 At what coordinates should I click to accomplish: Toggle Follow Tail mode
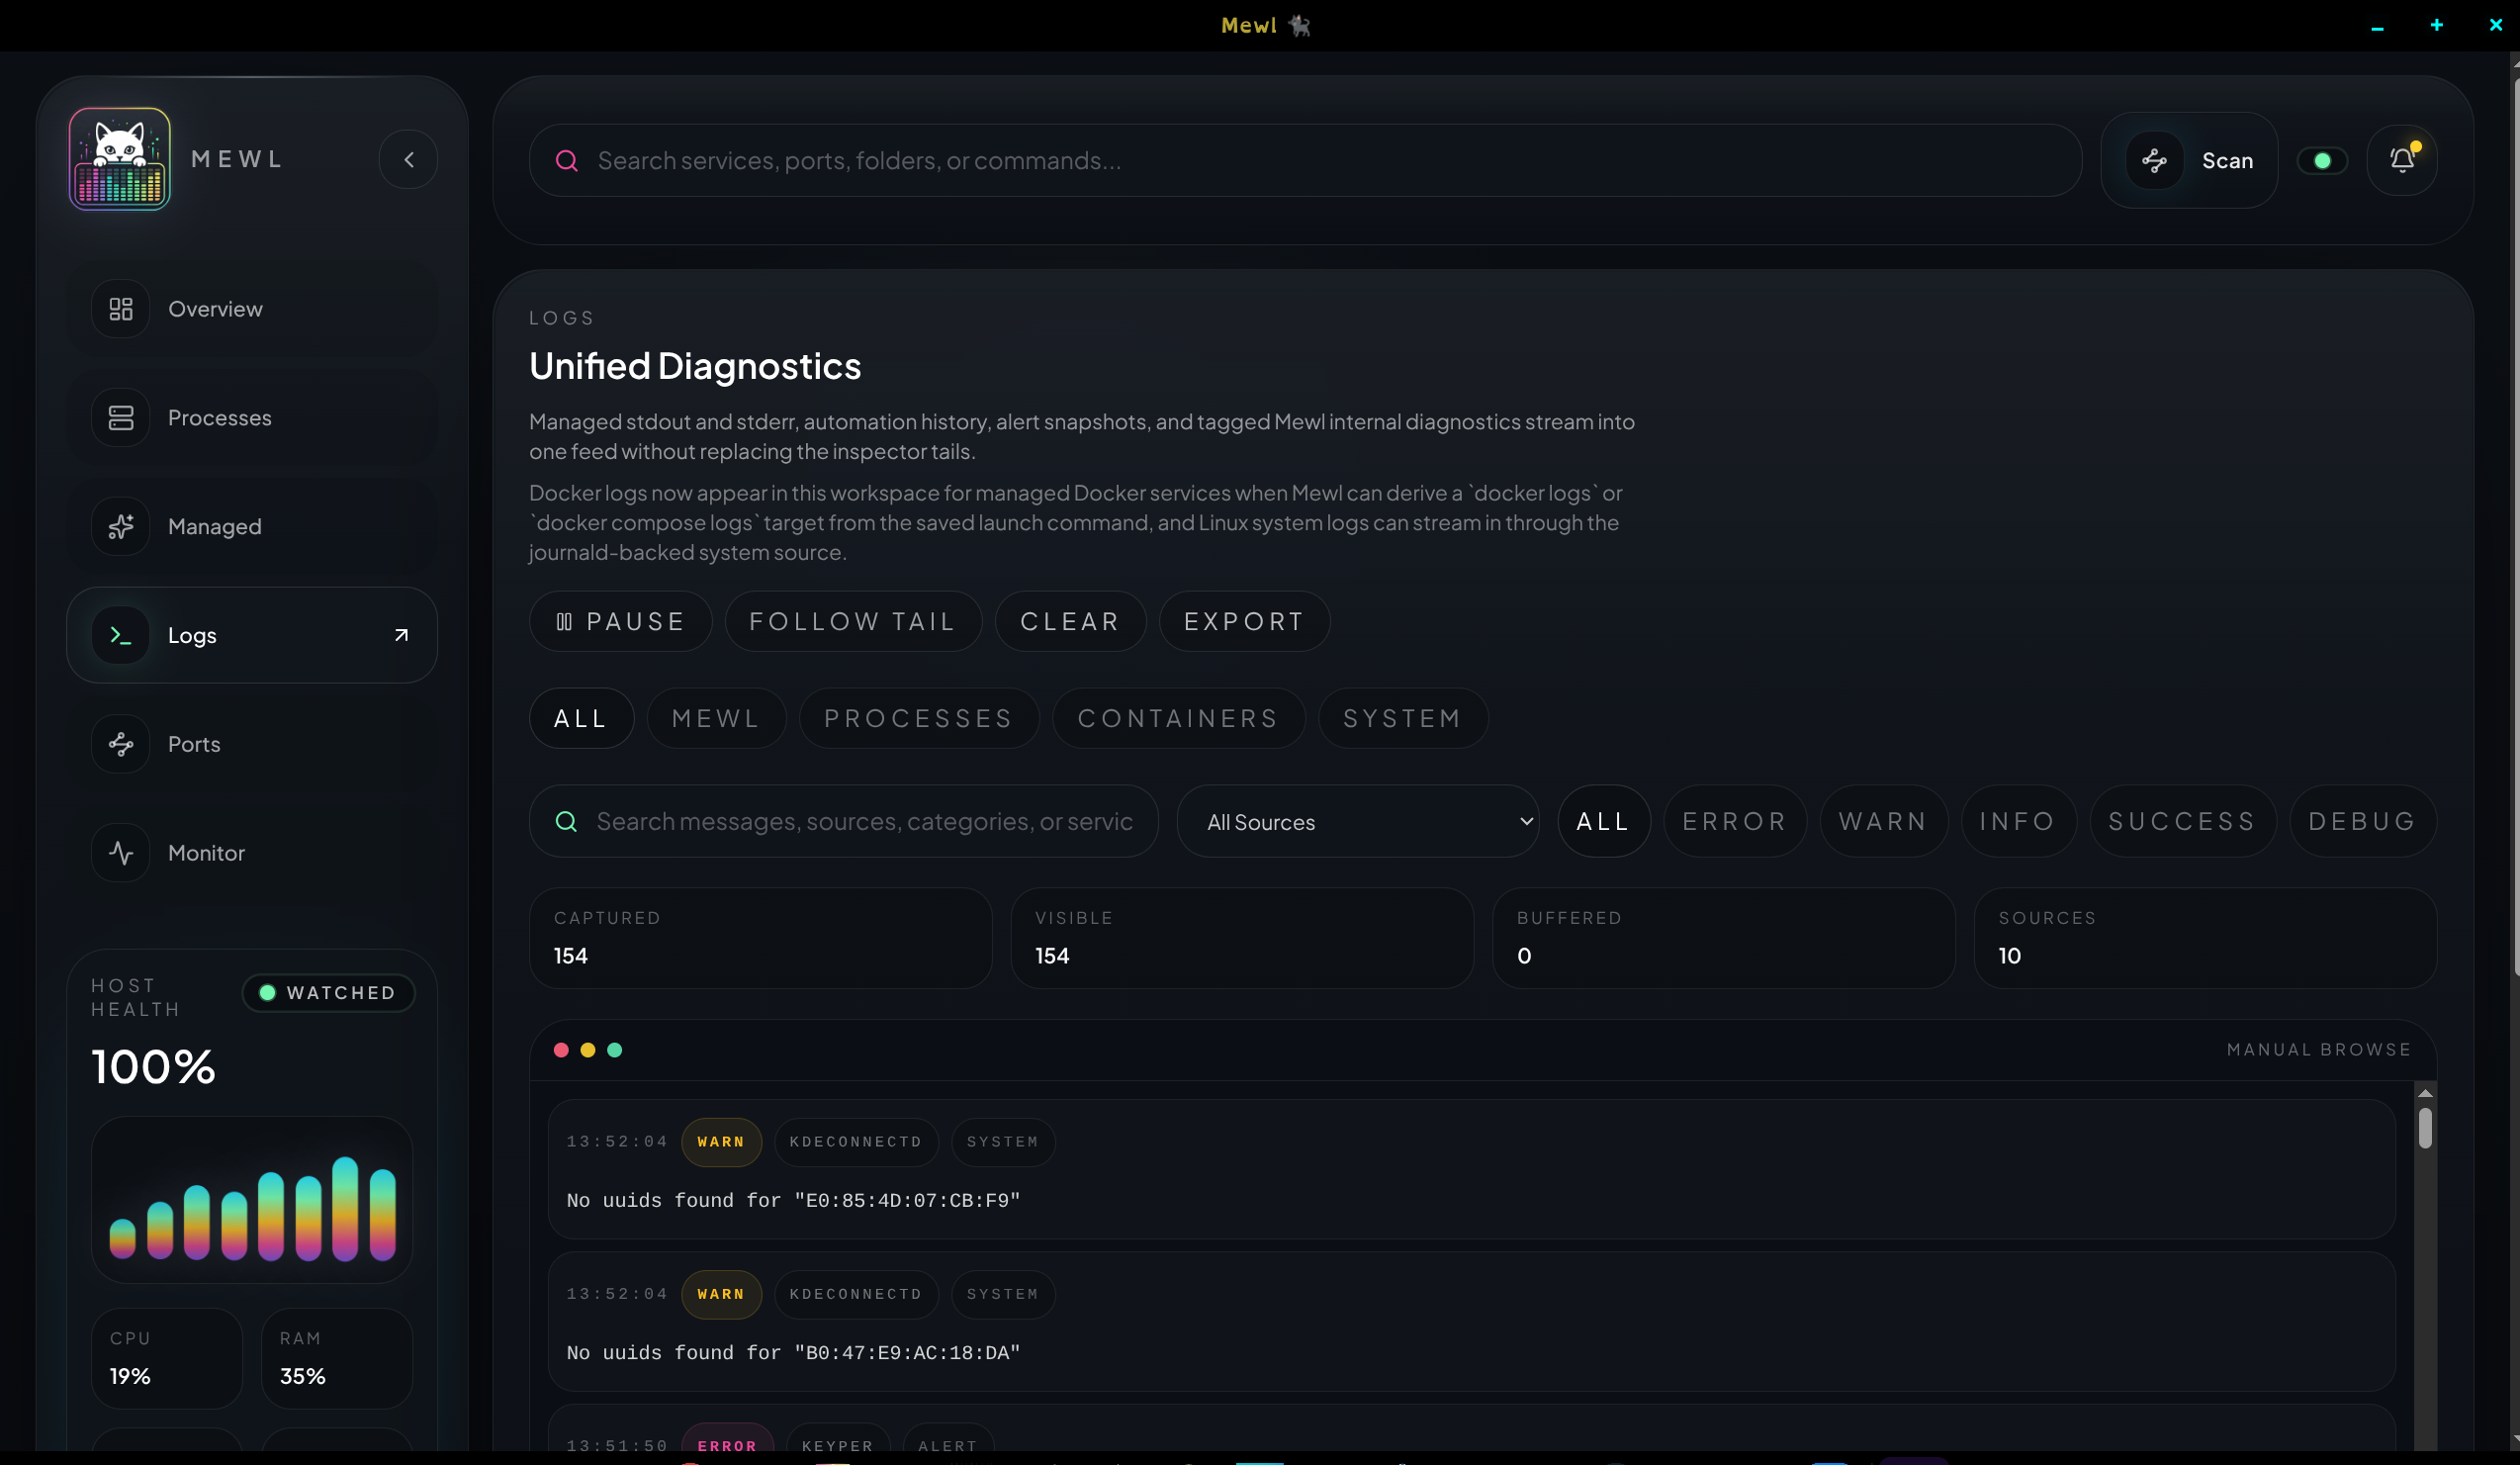(x=852, y=622)
